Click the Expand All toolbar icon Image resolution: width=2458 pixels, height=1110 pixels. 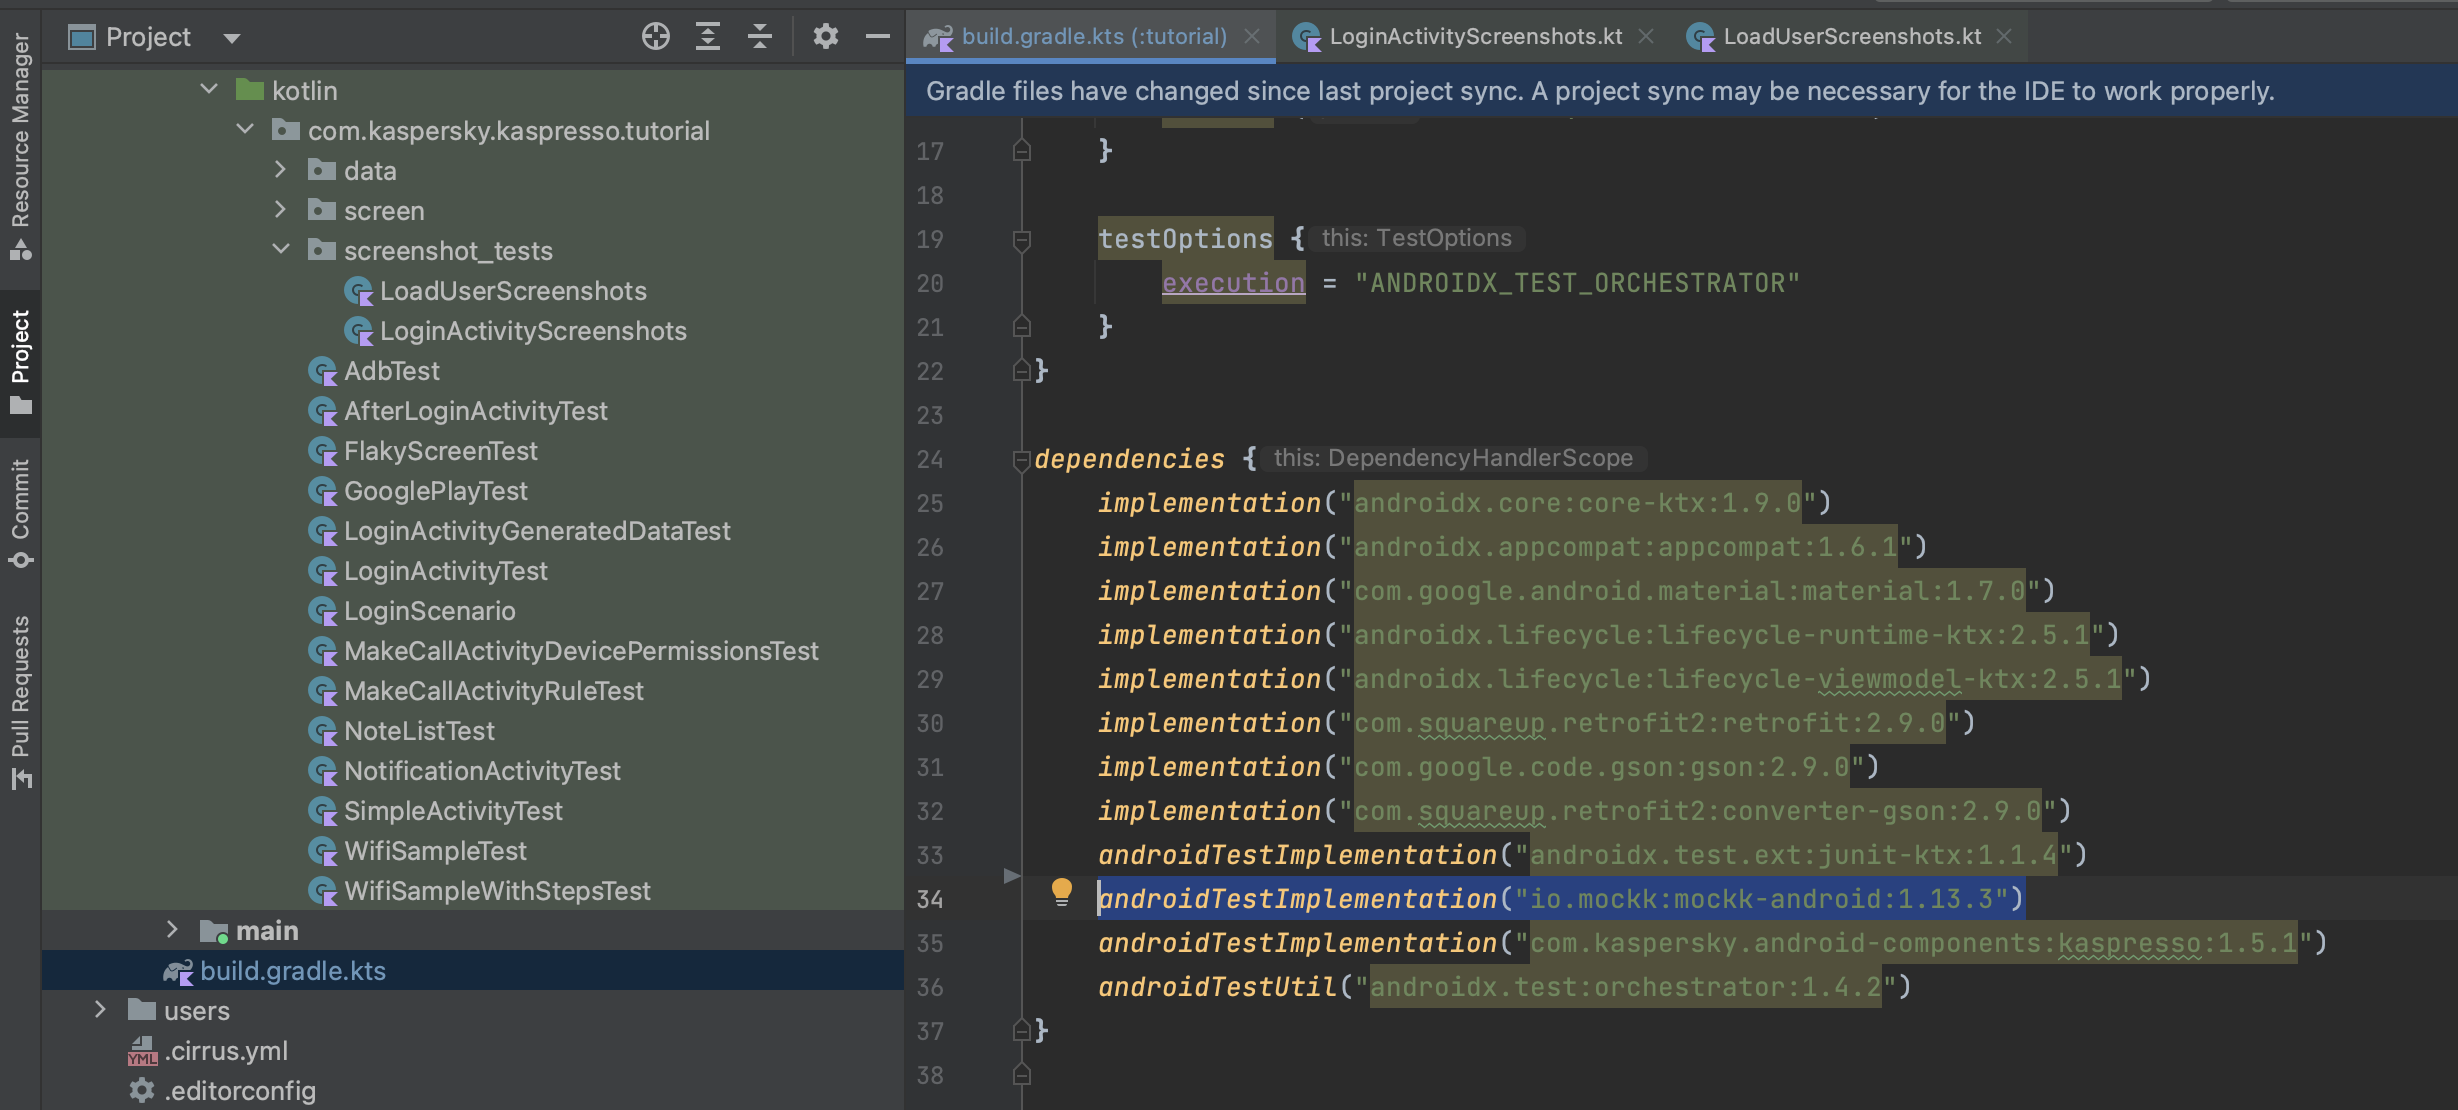pos(708,37)
